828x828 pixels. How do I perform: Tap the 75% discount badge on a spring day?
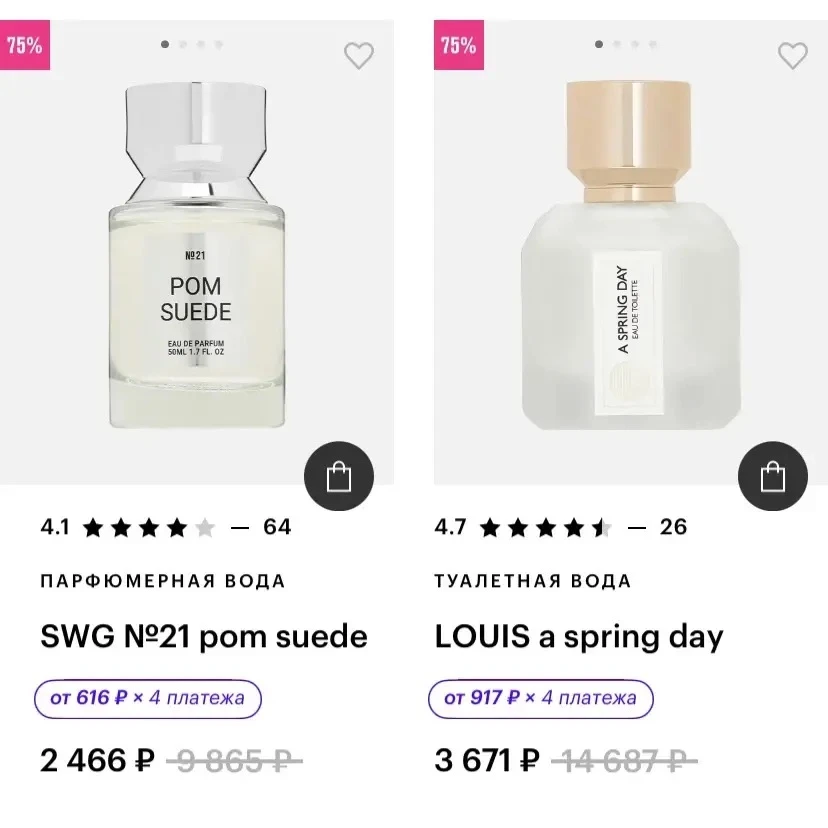(x=459, y=45)
